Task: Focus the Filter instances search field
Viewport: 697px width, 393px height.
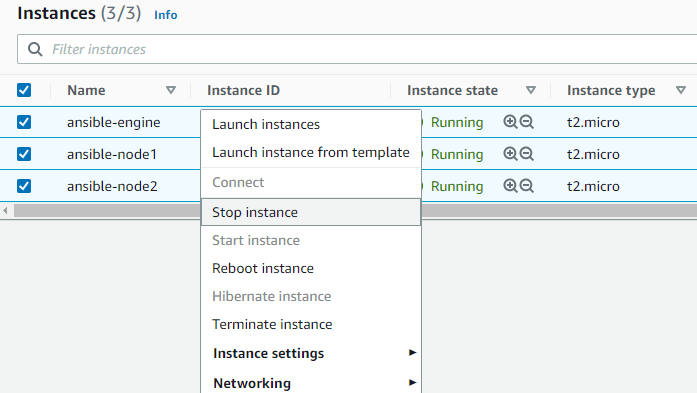Action: 357,49
